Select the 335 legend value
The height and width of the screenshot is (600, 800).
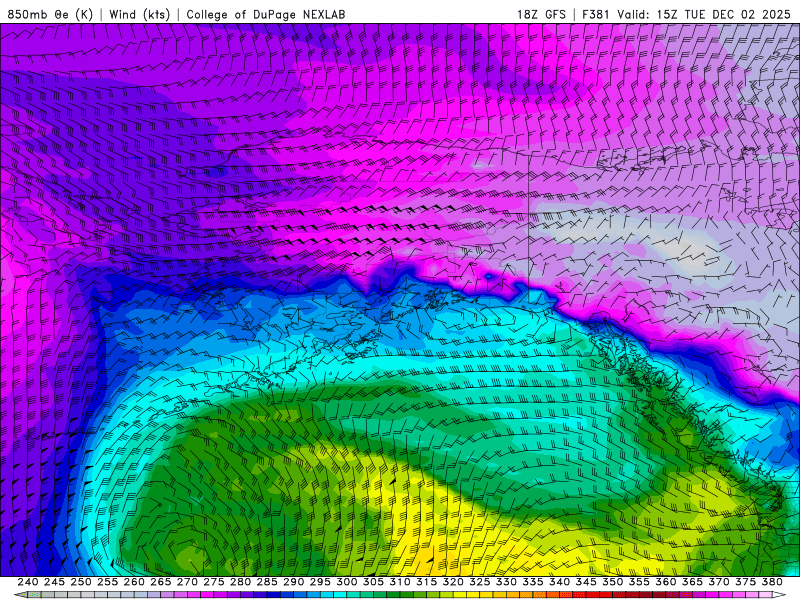[x=533, y=582]
